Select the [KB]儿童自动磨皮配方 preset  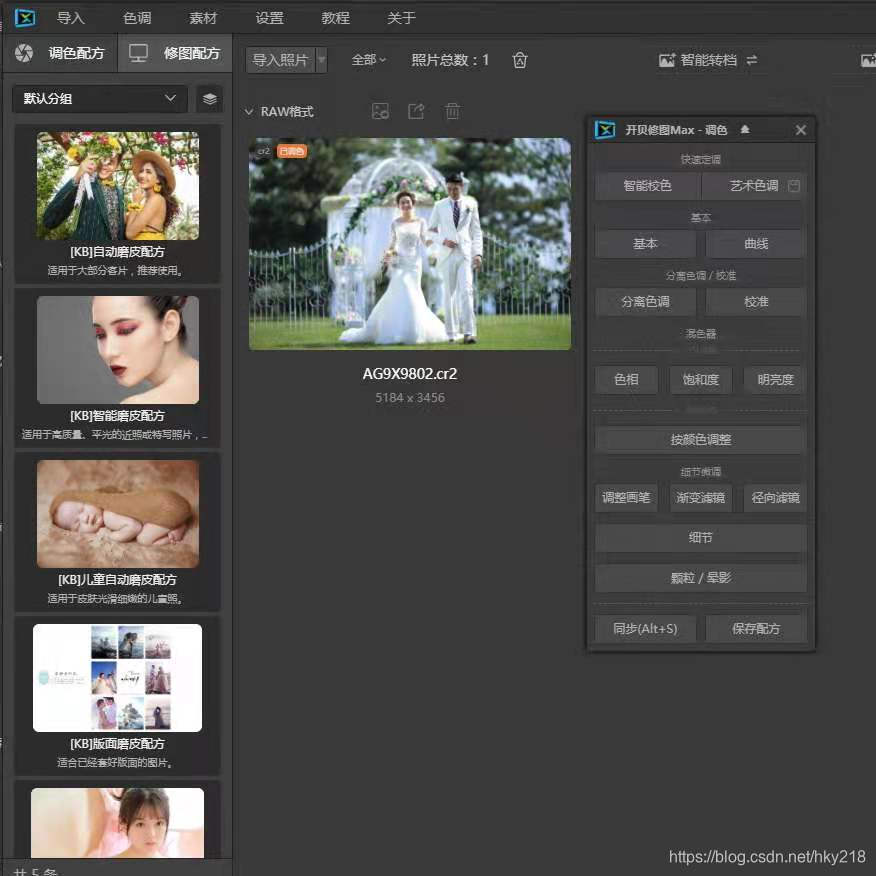click(x=117, y=532)
